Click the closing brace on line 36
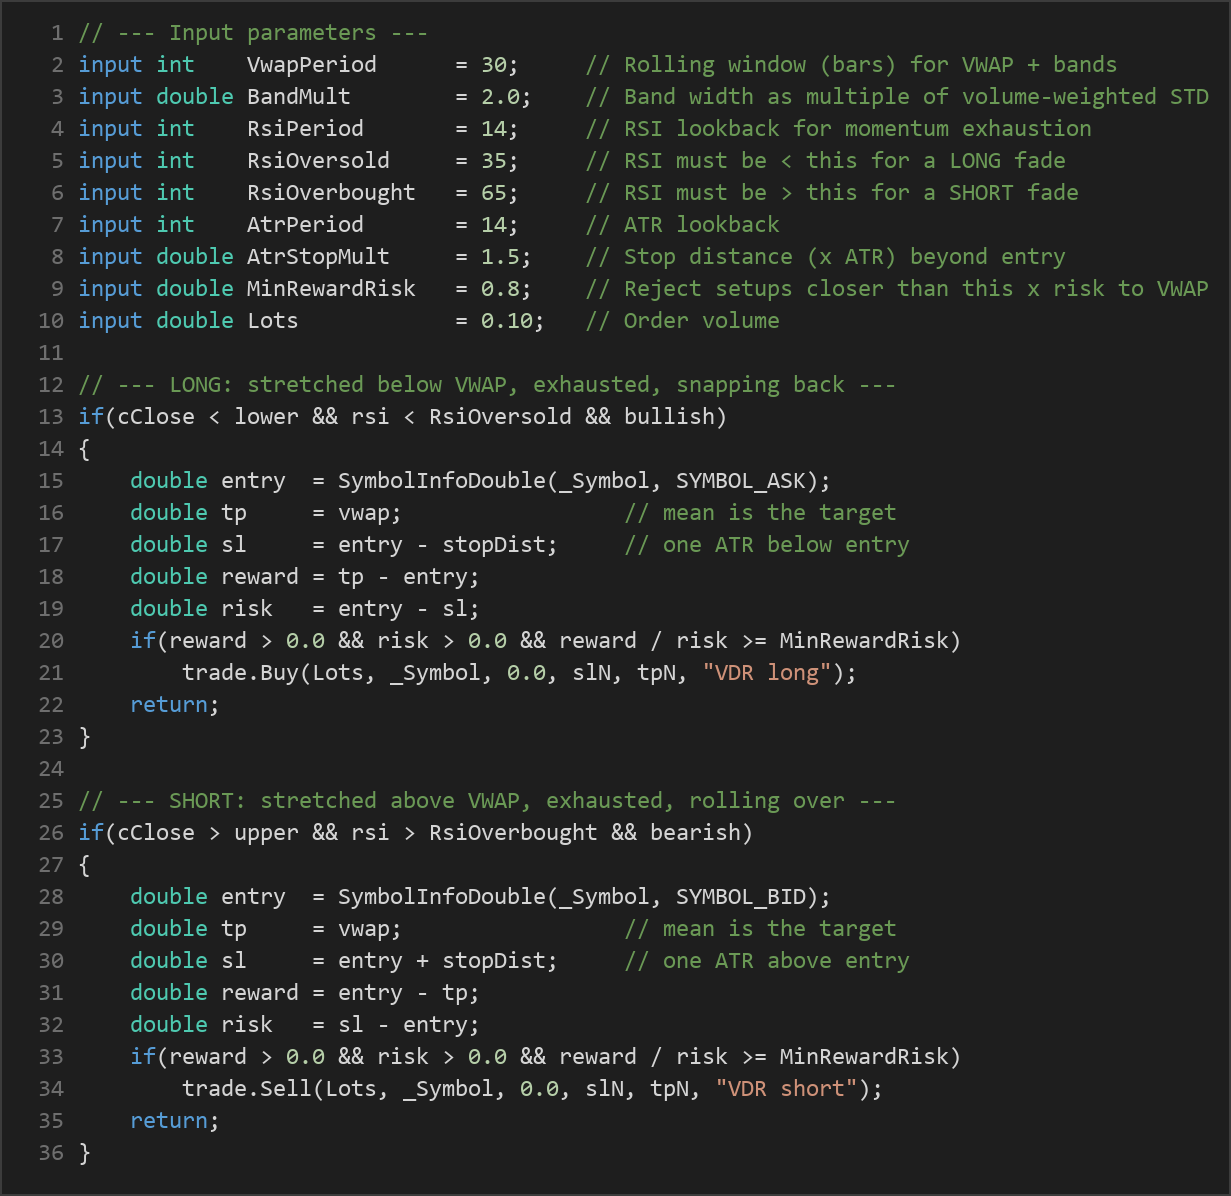The height and width of the screenshot is (1196, 1231). tap(84, 1153)
